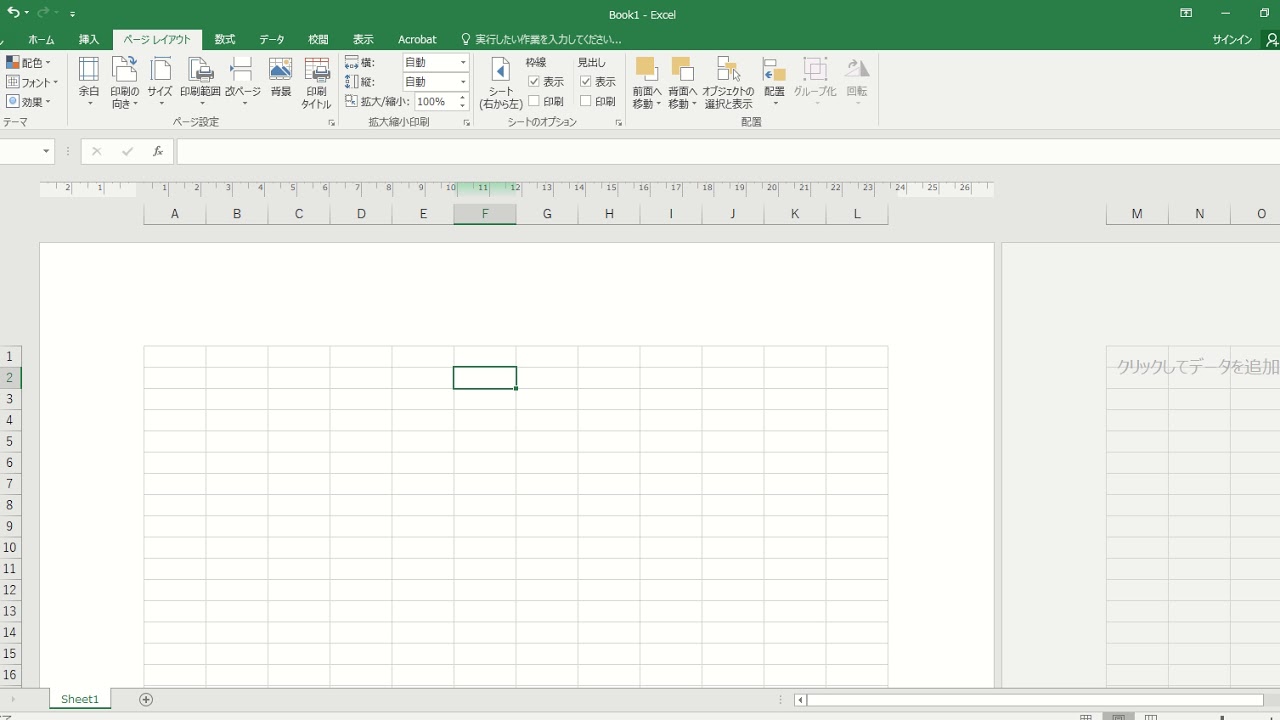1280x720 pixels.
Task: Click the Undo arrow in quick access toolbar
Action: (x=13, y=13)
